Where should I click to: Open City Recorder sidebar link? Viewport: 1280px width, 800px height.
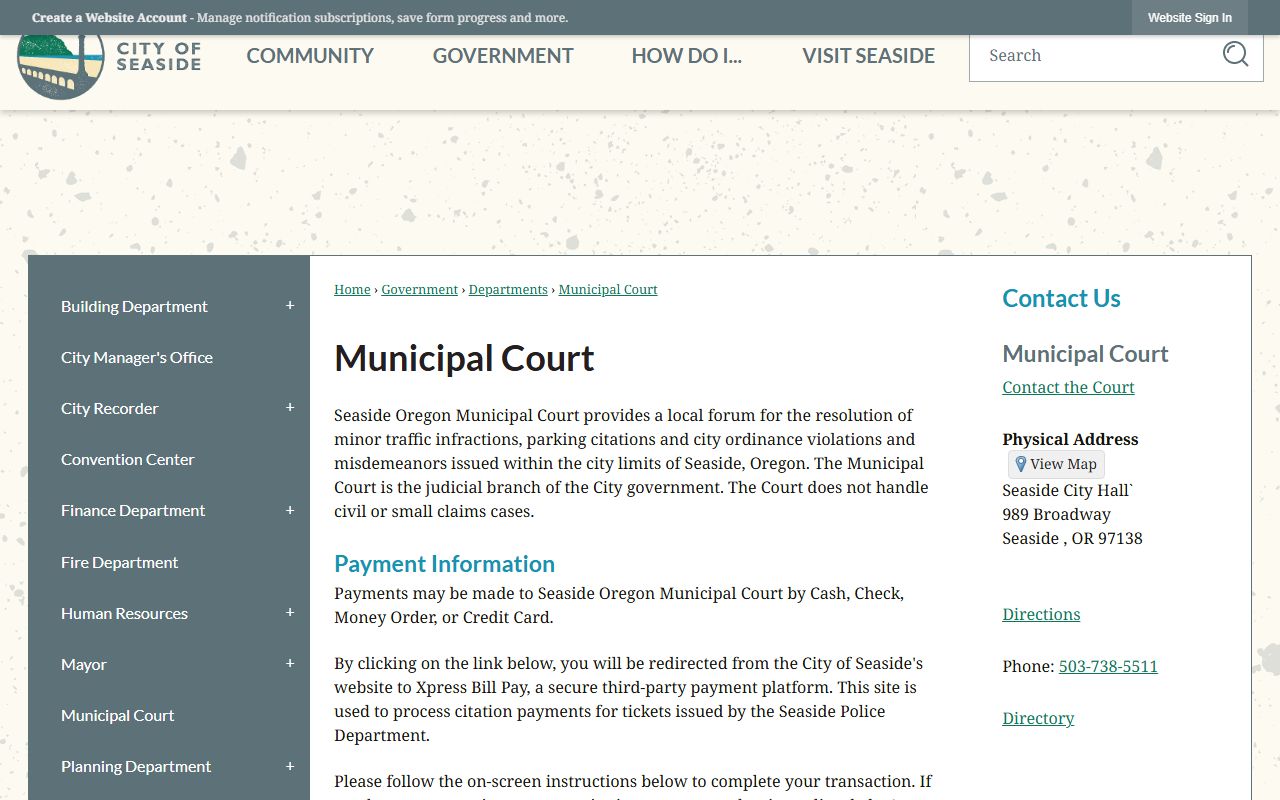pyautogui.click(x=110, y=408)
